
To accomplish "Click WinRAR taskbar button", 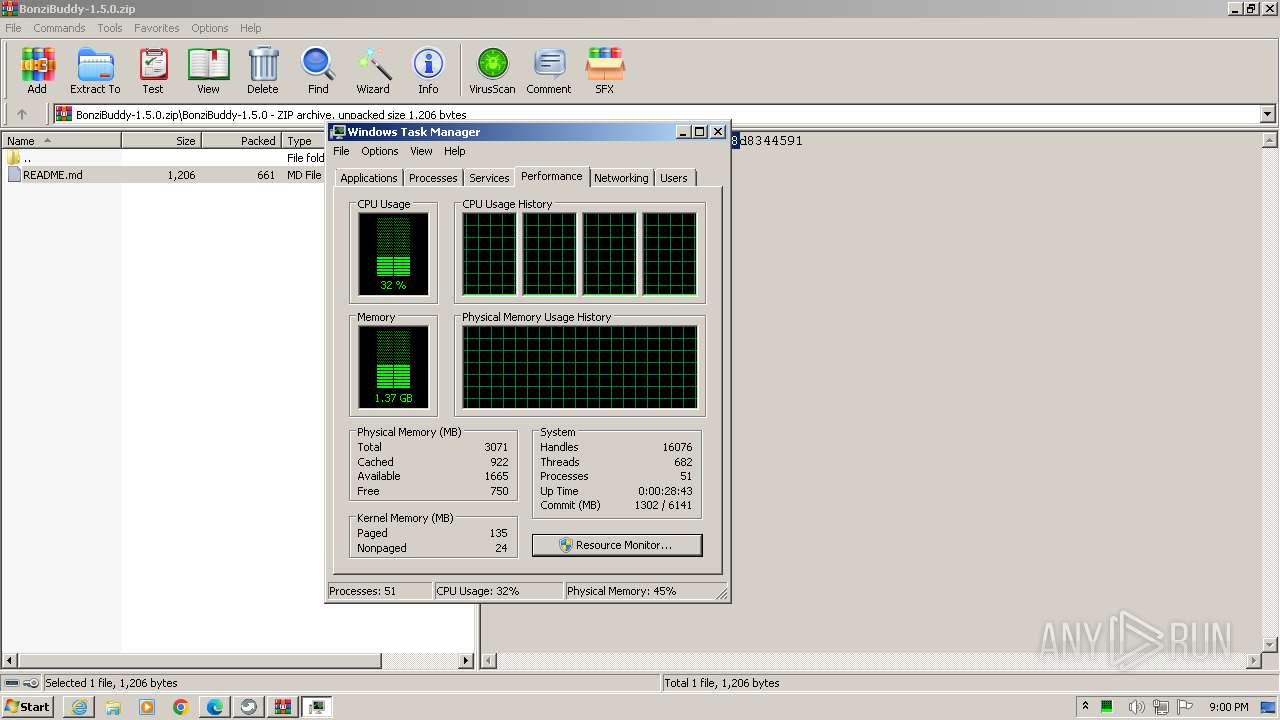I will [283, 707].
